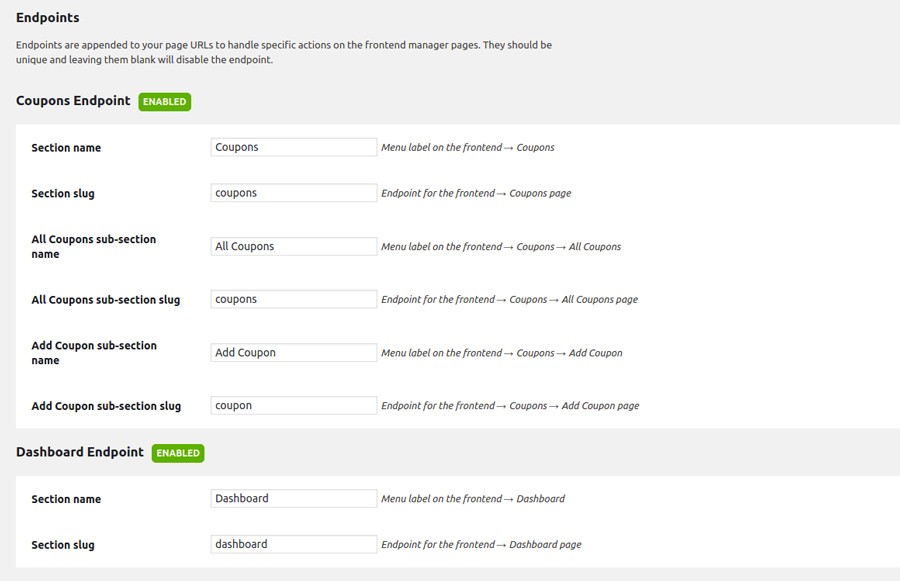Click the main Endpoints heading
This screenshot has width=900, height=581.
[x=47, y=18]
